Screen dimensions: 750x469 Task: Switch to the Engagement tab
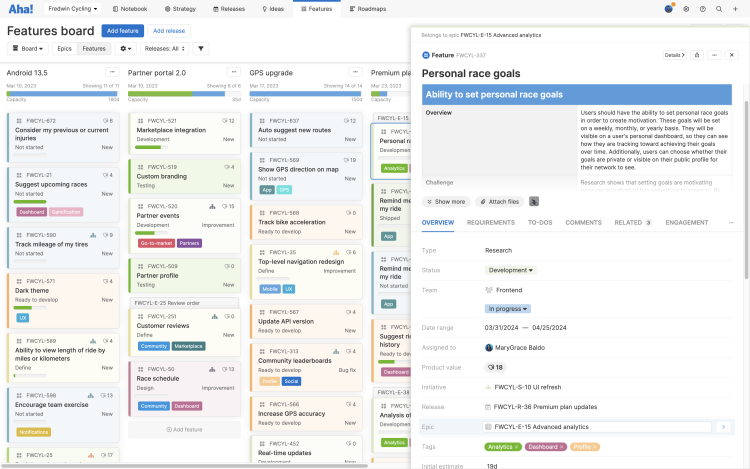pyautogui.click(x=686, y=223)
